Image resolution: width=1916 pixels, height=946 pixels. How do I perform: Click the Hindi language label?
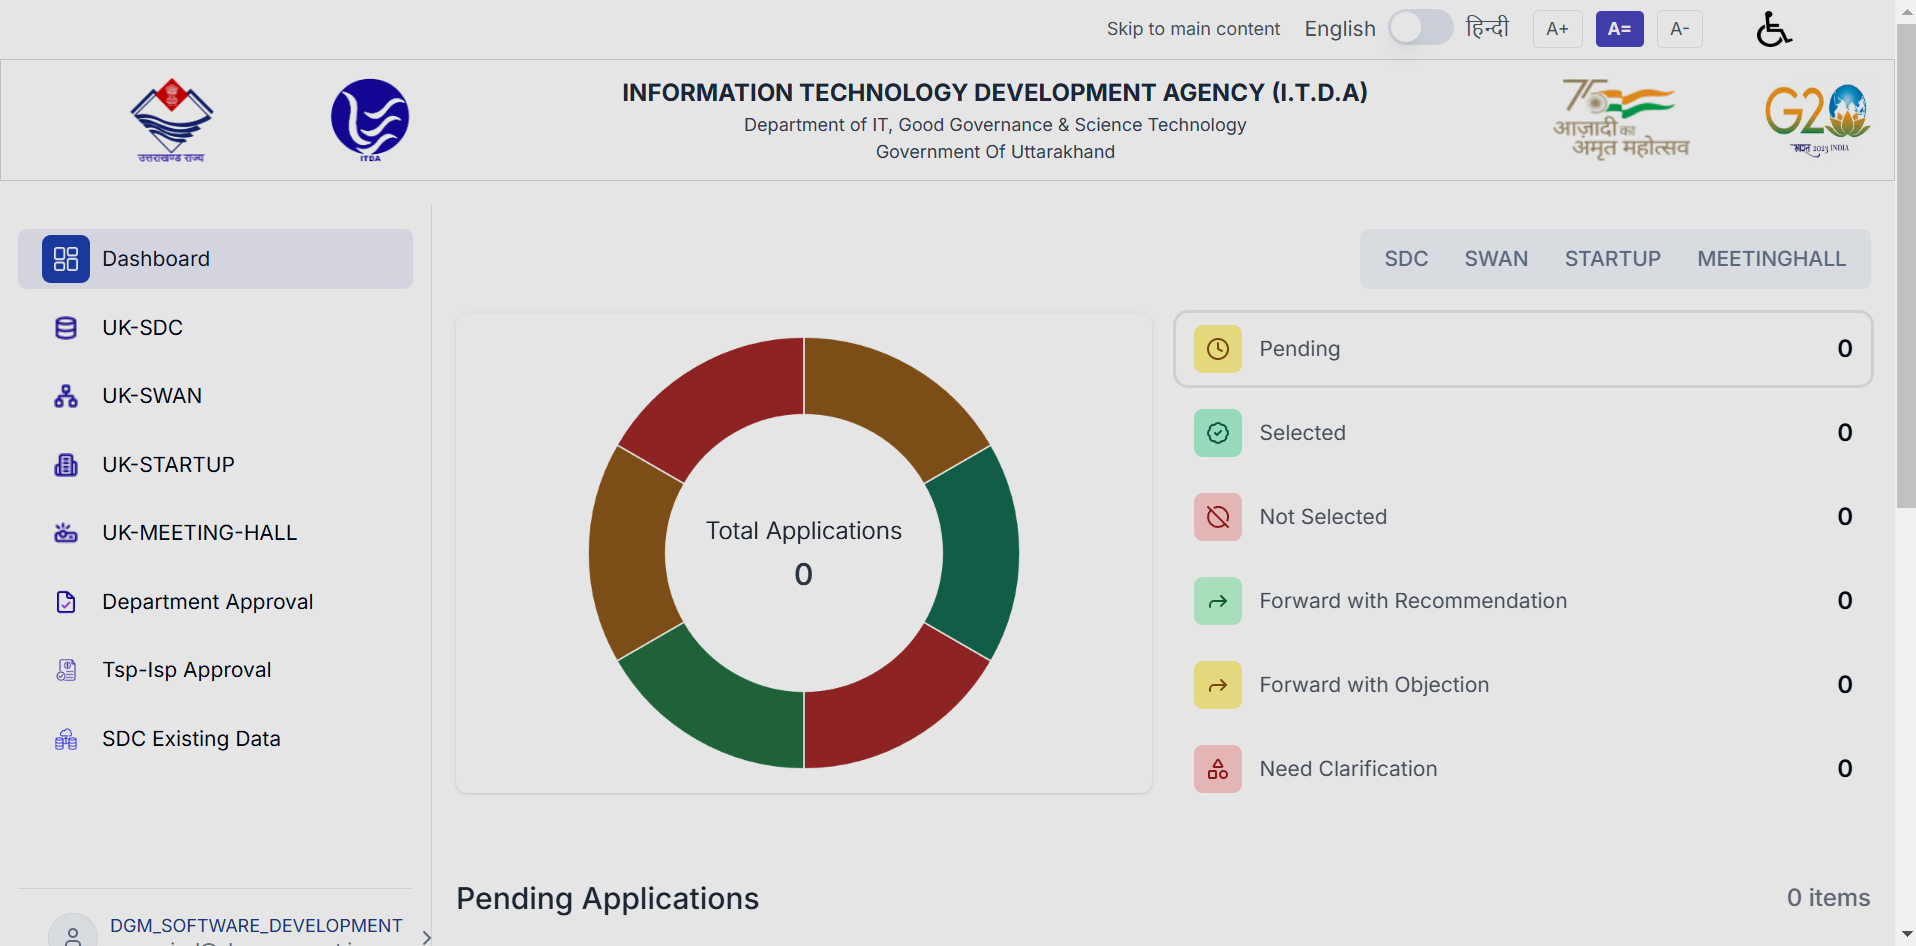coord(1487,28)
